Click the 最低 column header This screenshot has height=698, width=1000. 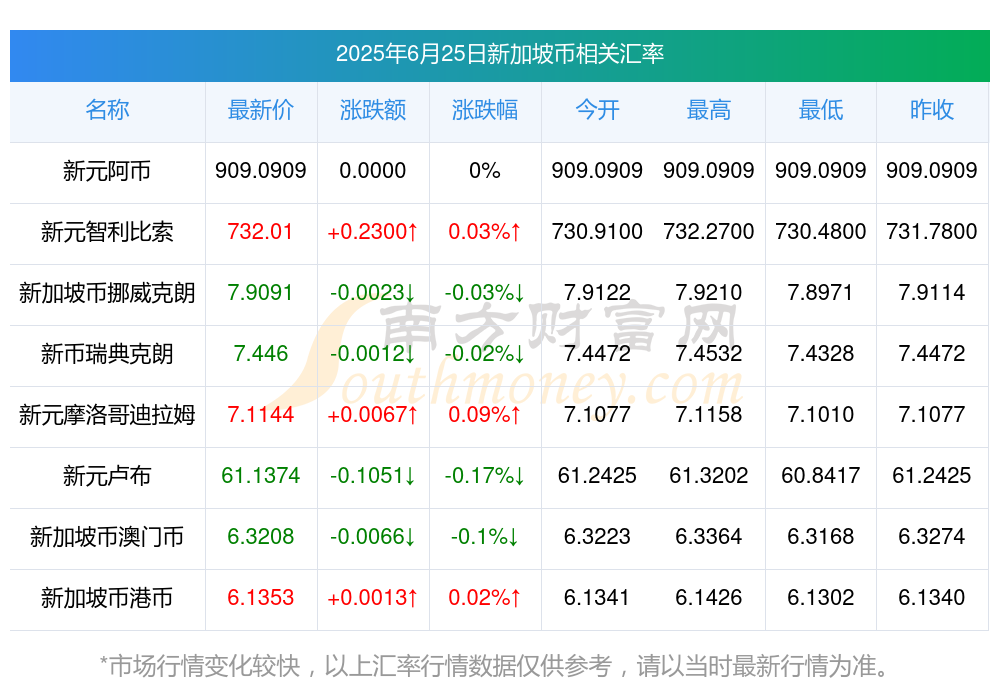pyautogui.click(x=821, y=110)
